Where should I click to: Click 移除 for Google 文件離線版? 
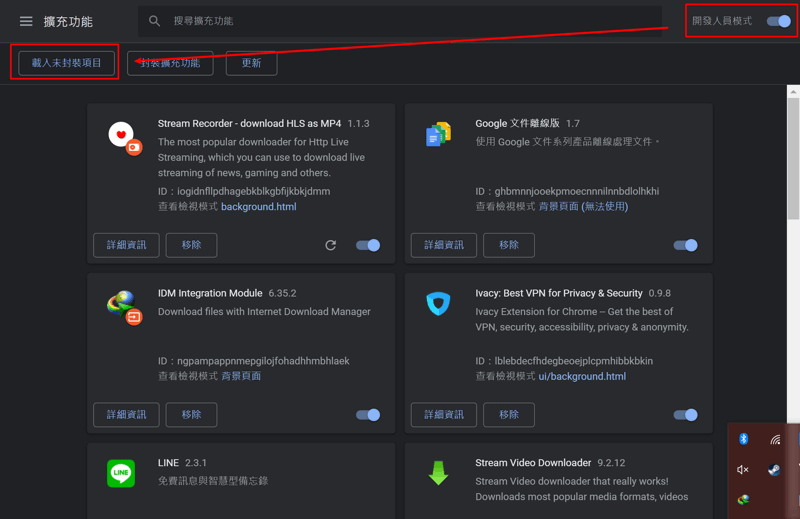coord(509,245)
